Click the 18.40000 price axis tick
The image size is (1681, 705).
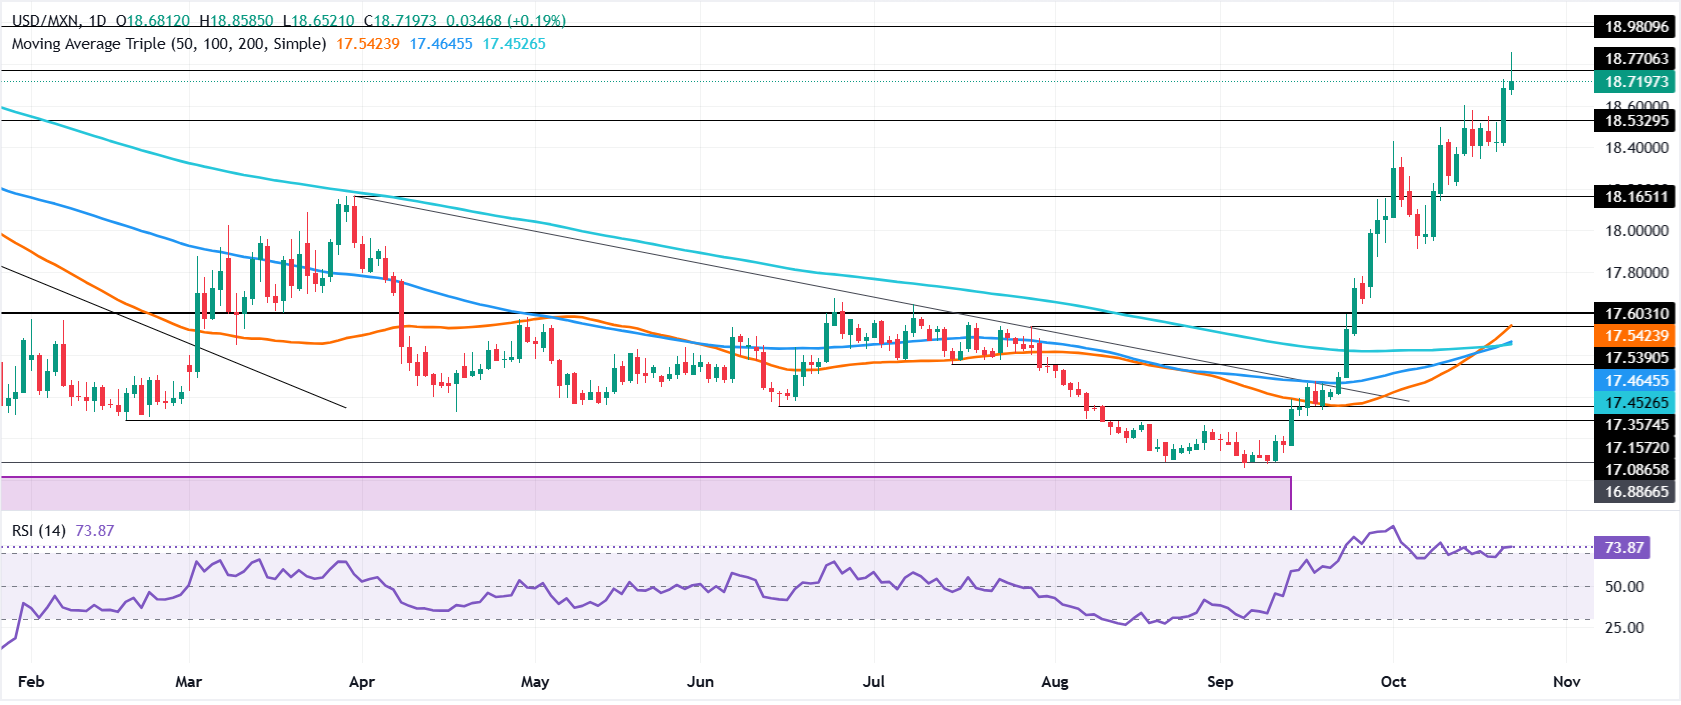click(x=1636, y=147)
